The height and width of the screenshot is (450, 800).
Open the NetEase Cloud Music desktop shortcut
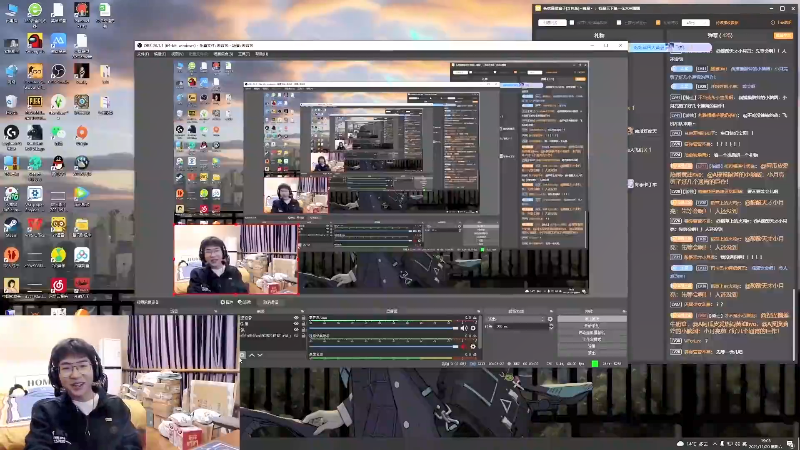[58, 286]
